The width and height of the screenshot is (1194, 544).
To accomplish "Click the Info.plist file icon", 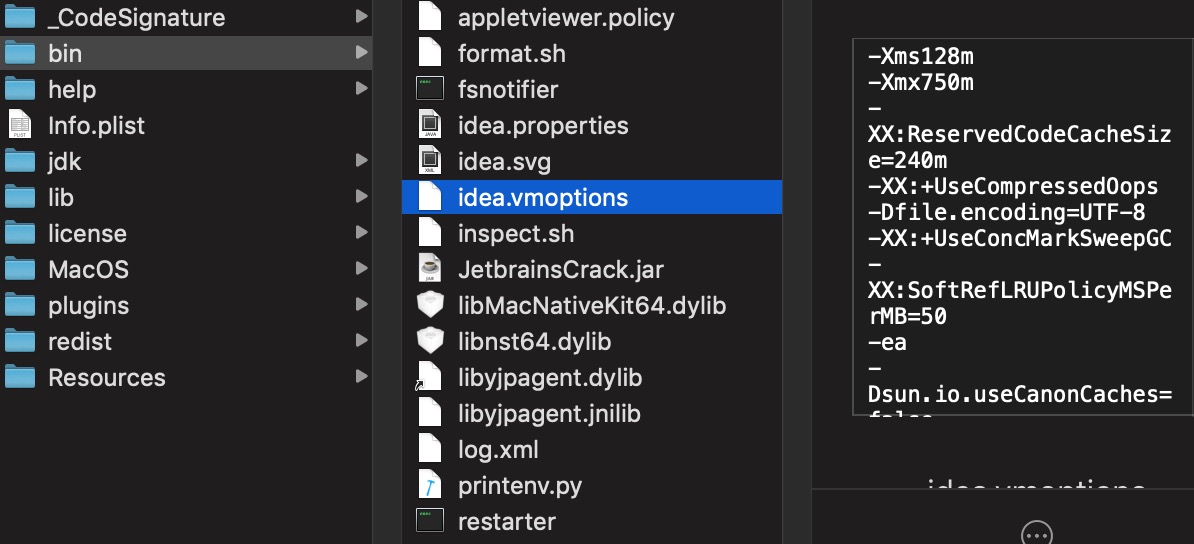I will 20,125.
